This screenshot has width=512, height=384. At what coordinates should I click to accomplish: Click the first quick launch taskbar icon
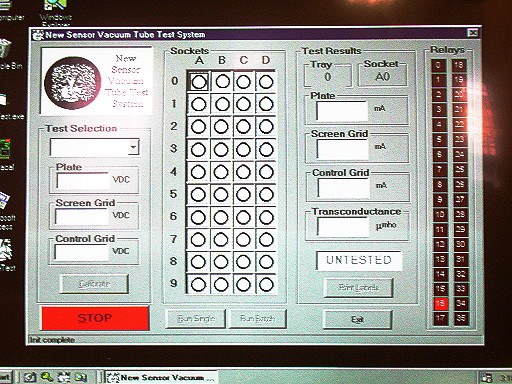29,377
